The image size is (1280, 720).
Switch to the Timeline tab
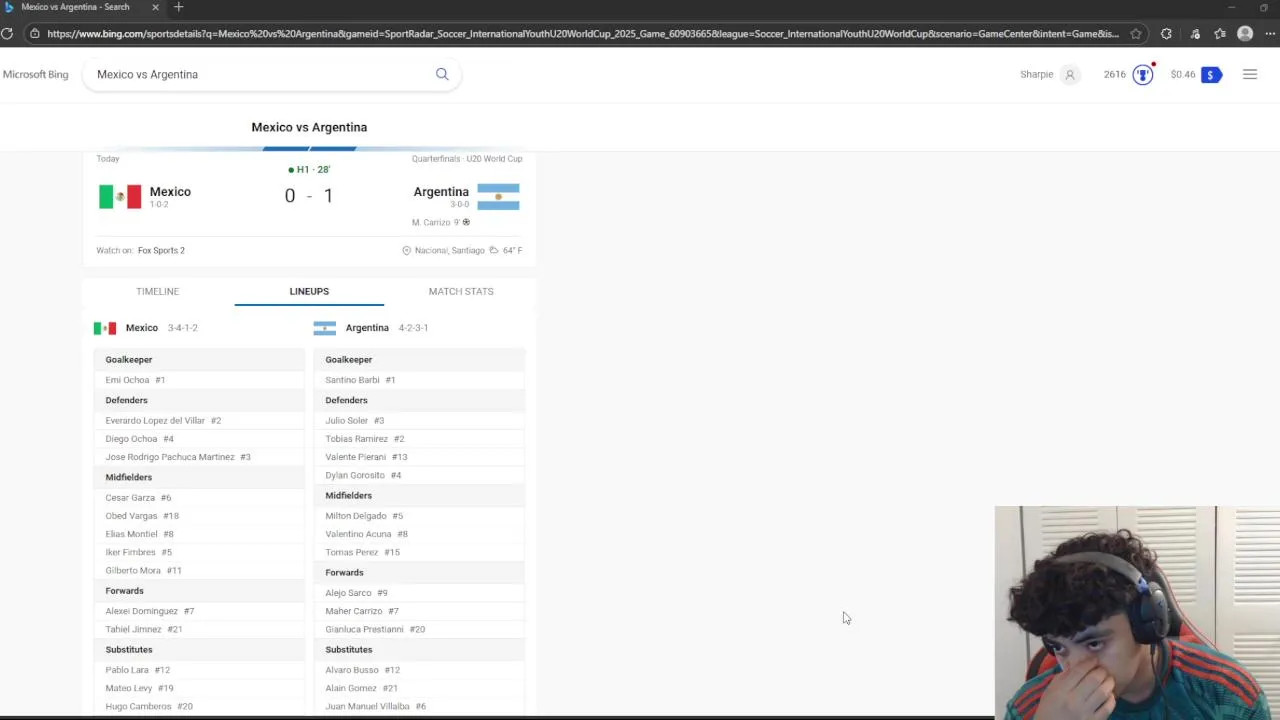coord(158,291)
